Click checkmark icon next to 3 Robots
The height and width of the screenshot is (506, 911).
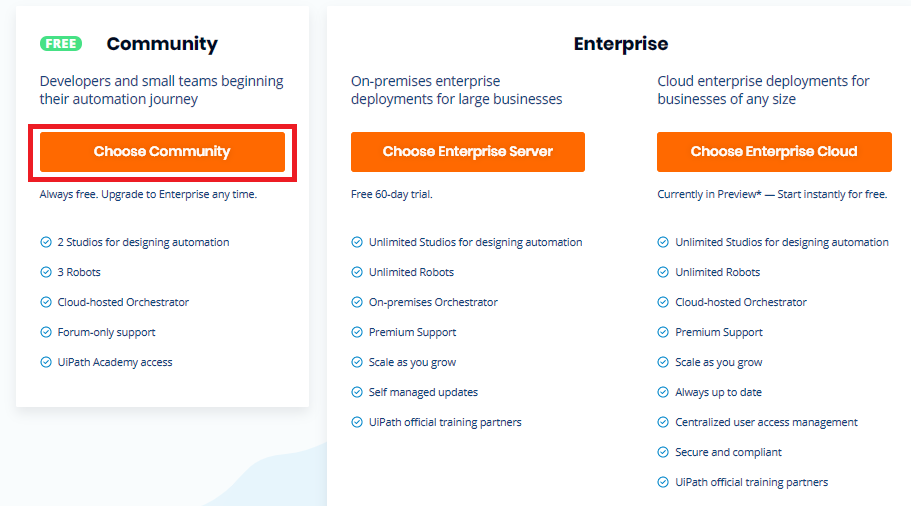pos(46,272)
